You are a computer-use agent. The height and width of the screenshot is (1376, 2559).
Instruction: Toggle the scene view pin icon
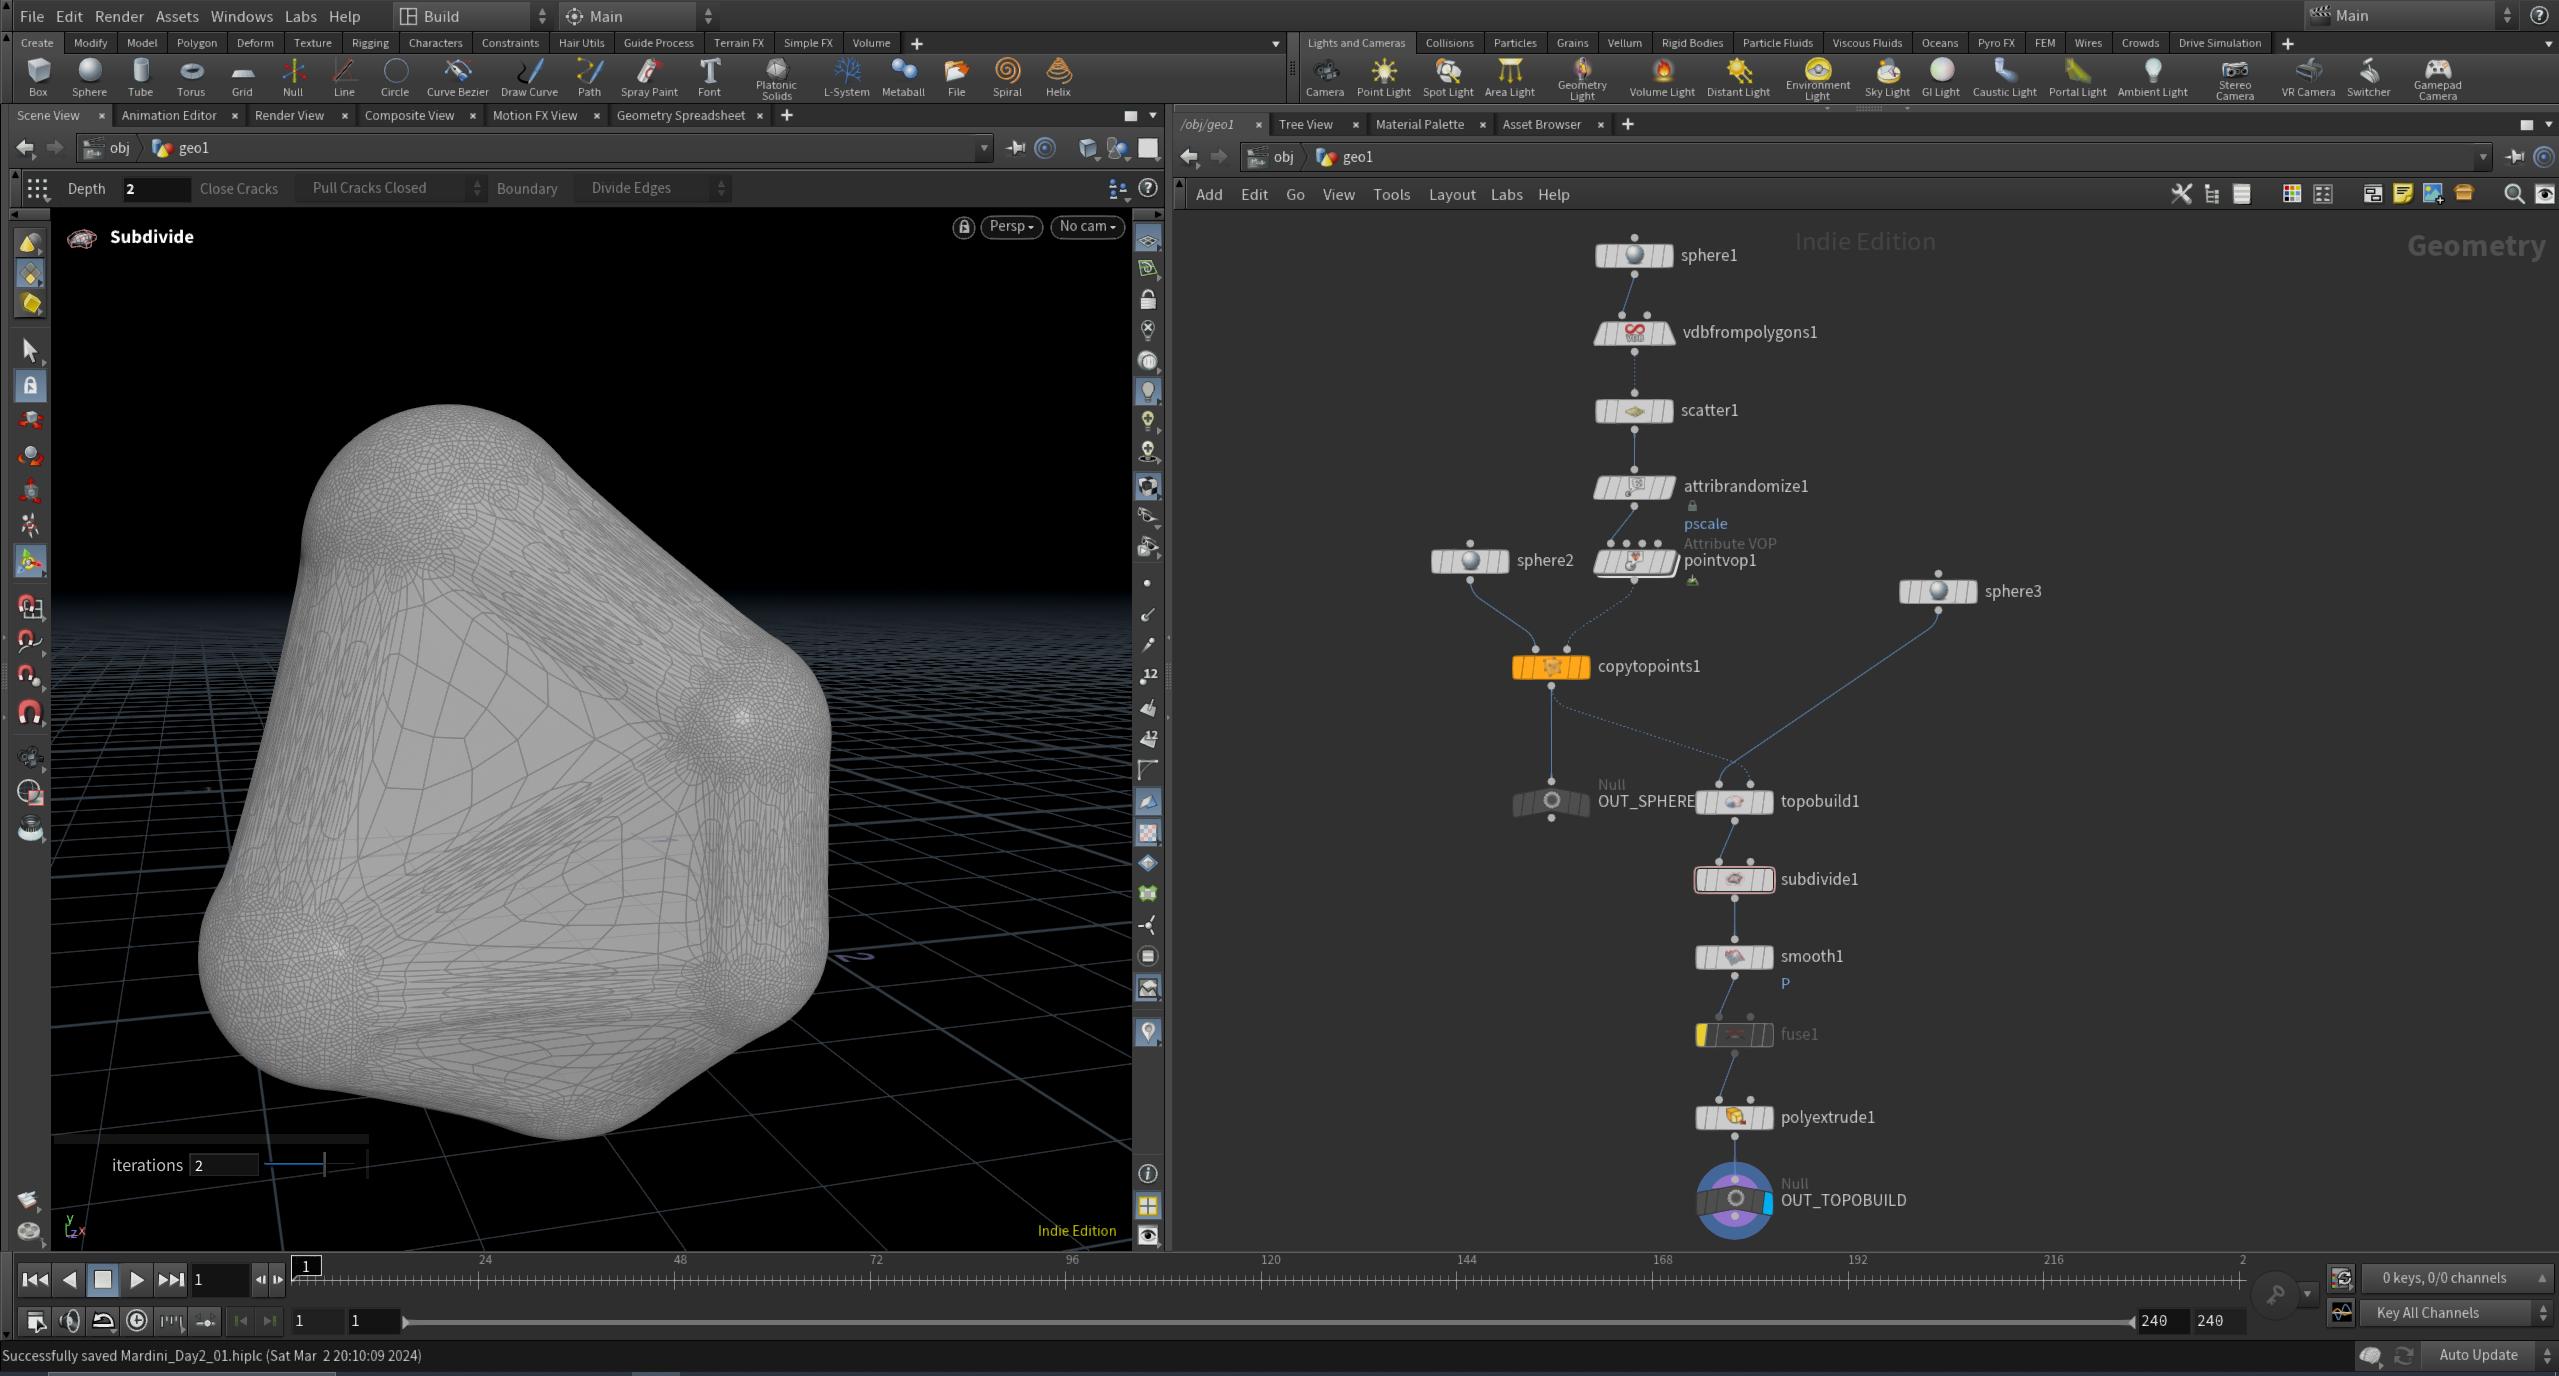click(x=1016, y=148)
